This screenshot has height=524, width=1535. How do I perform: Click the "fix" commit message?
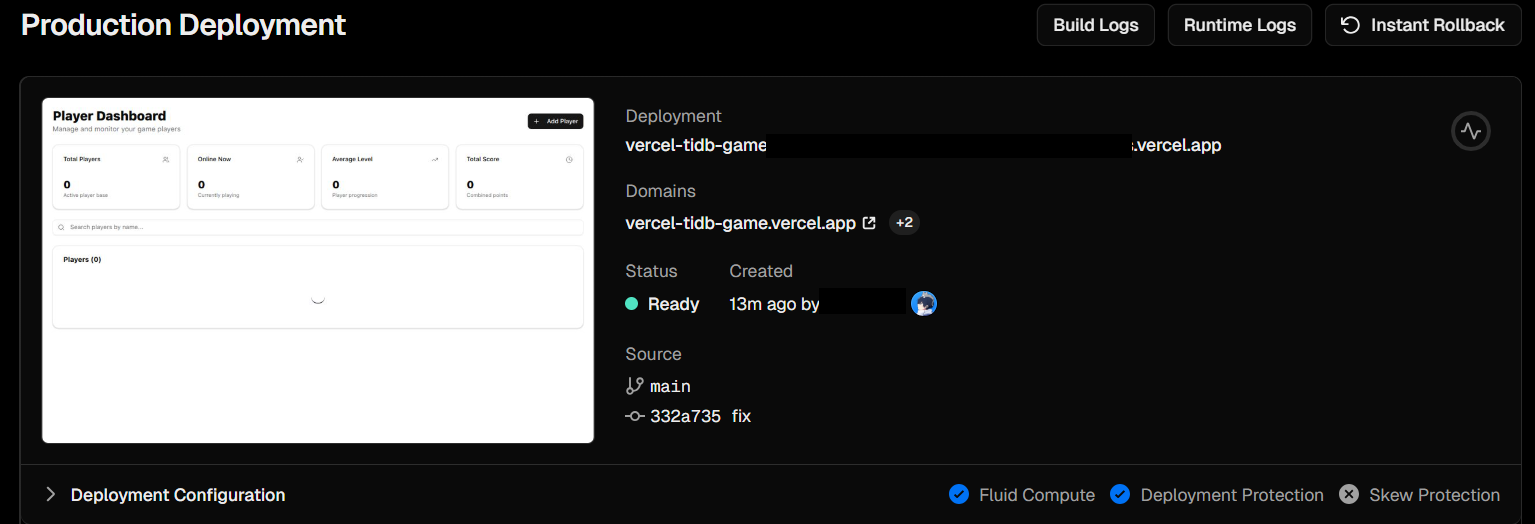[741, 416]
